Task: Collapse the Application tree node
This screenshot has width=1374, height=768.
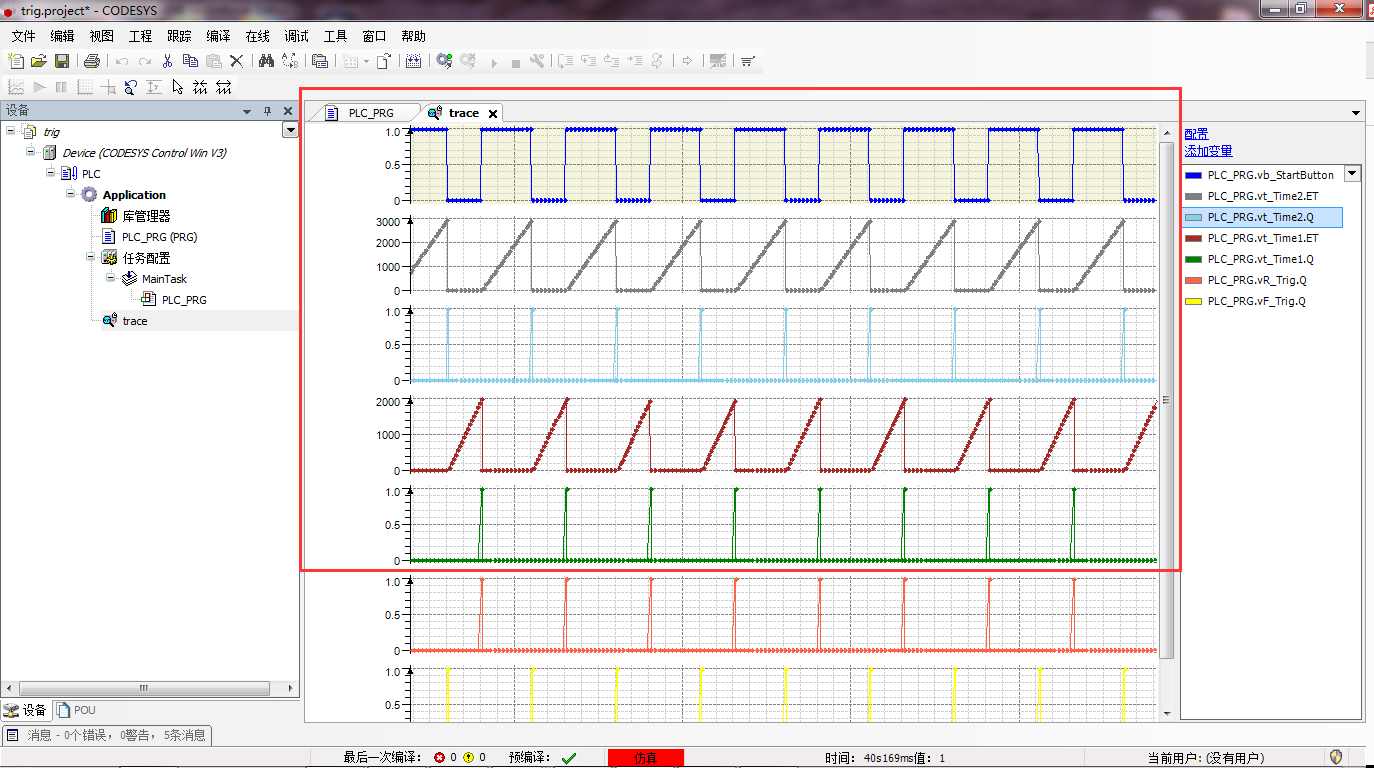Action: [x=72, y=194]
